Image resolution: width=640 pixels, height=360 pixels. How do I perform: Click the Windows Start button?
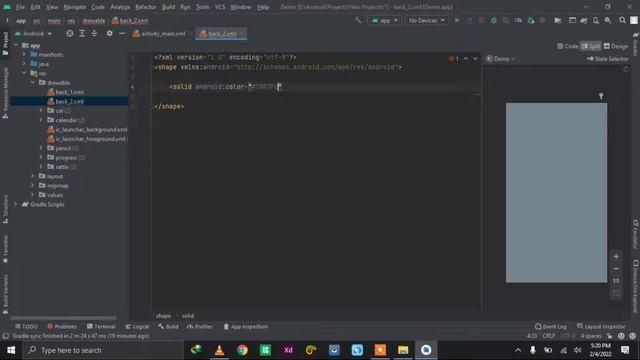coord(11,350)
